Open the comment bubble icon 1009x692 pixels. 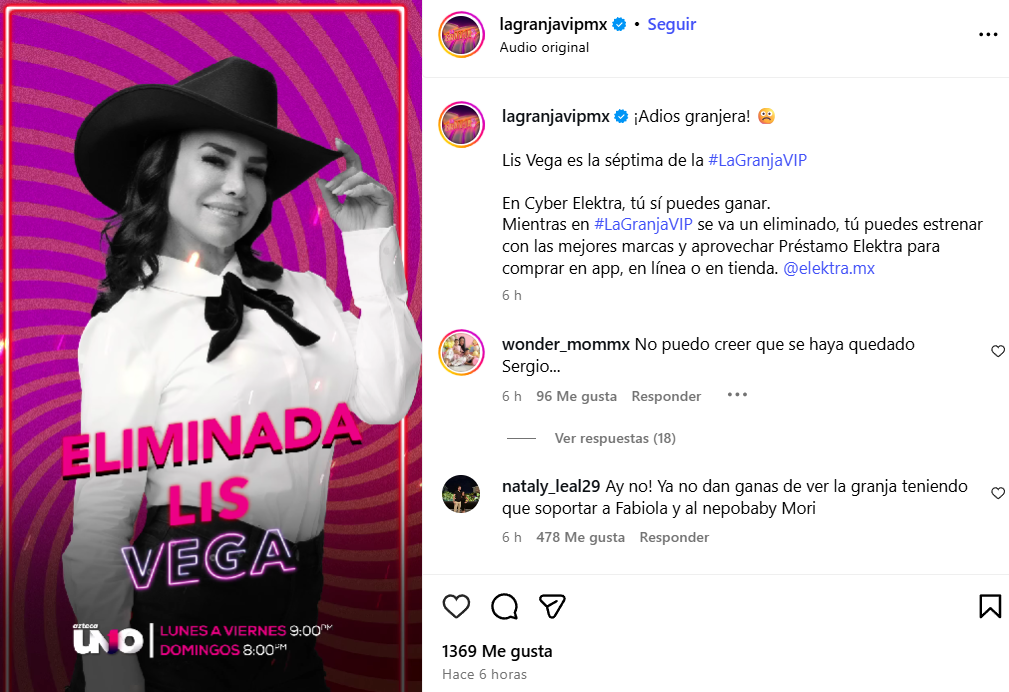pos(504,606)
